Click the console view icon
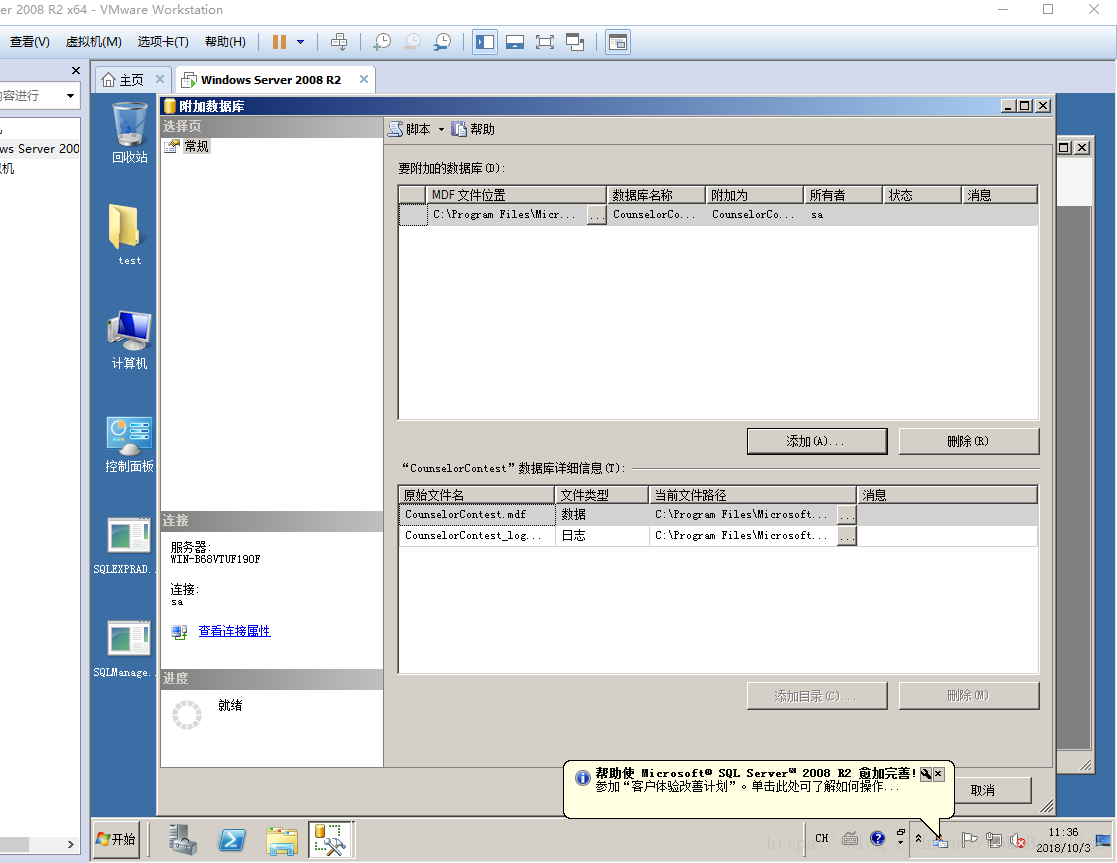1117x863 pixels. tap(618, 42)
